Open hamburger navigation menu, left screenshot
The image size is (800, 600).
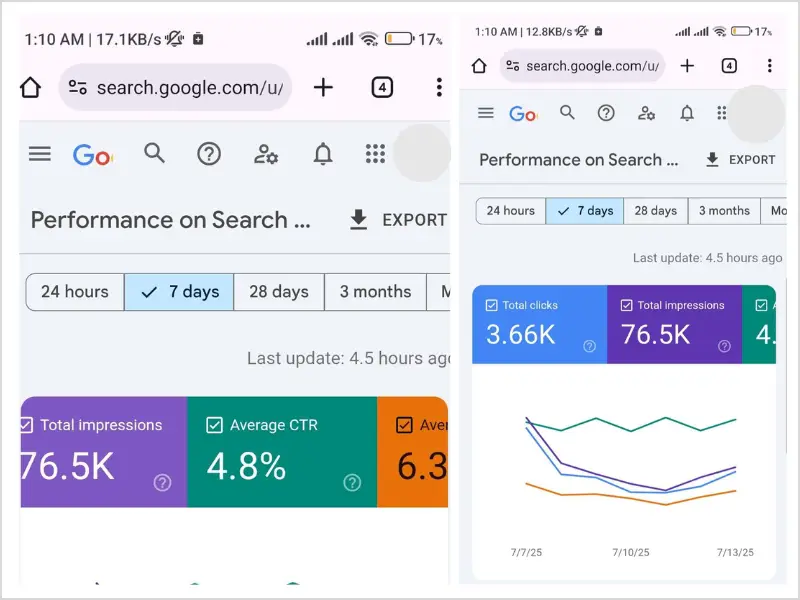(40, 154)
